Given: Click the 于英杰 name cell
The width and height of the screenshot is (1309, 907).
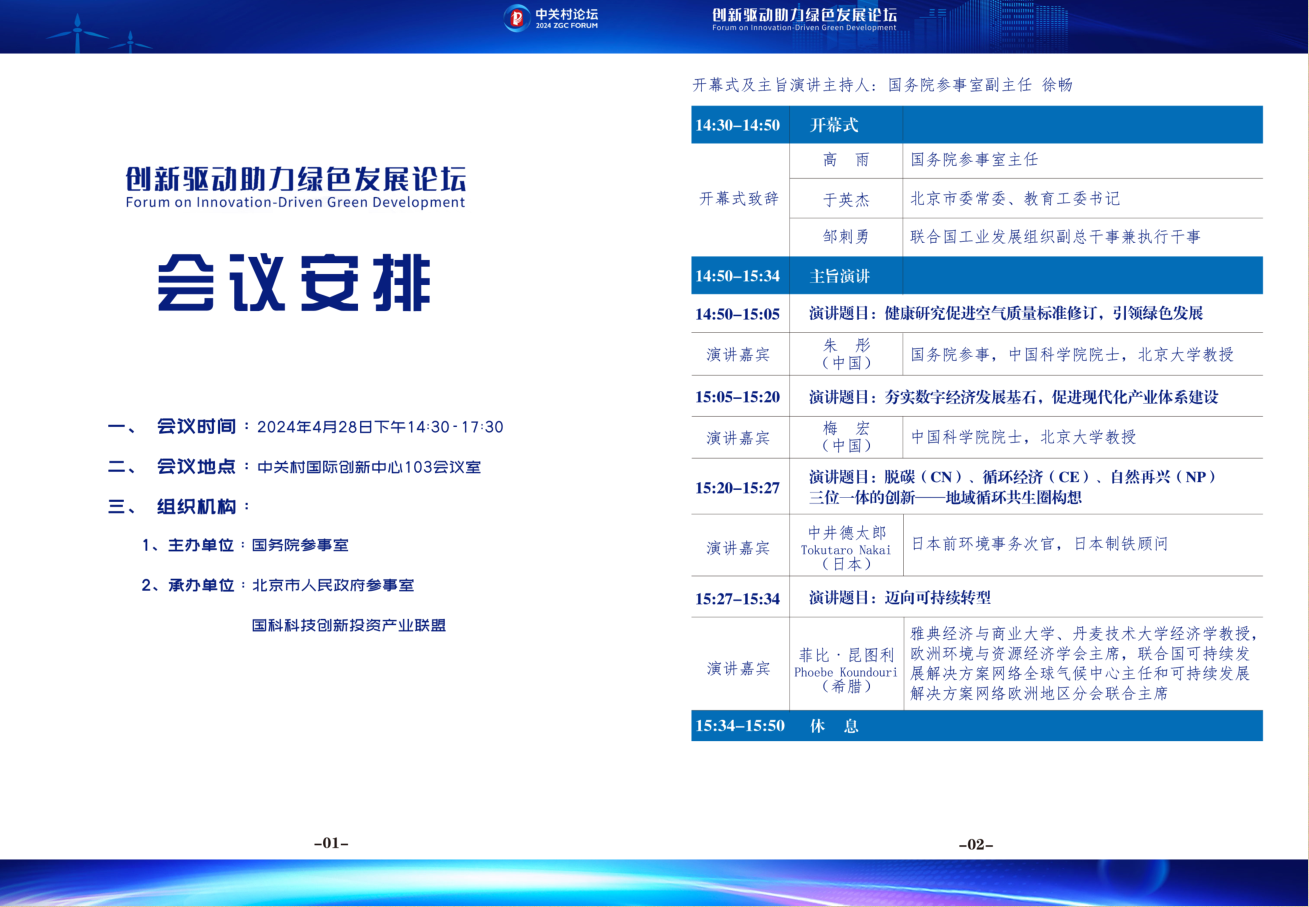Looking at the screenshot, I should [846, 199].
